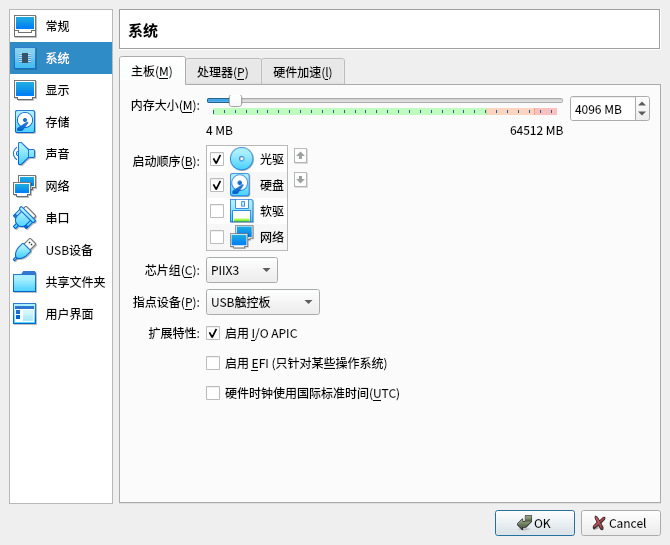The height and width of the screenshot is (545, 670).
Task: Select 用户界面 label in the sidebar
Action: point(69,314)
